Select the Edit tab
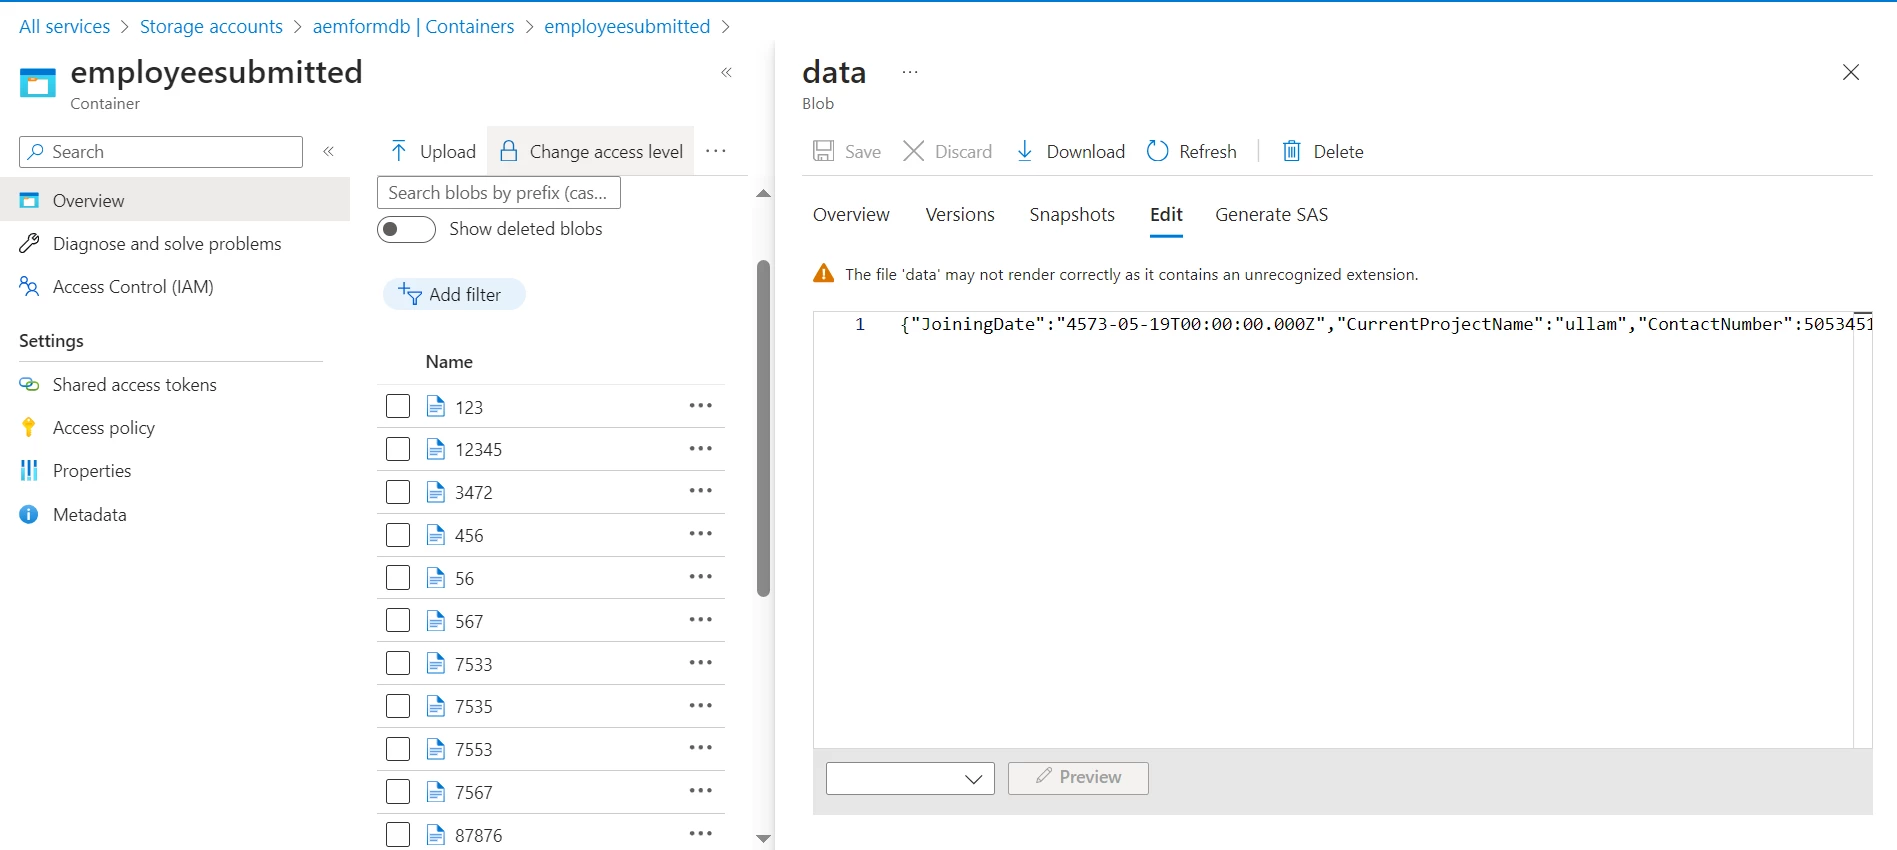1897x850 pixels. click(1166, 215)
